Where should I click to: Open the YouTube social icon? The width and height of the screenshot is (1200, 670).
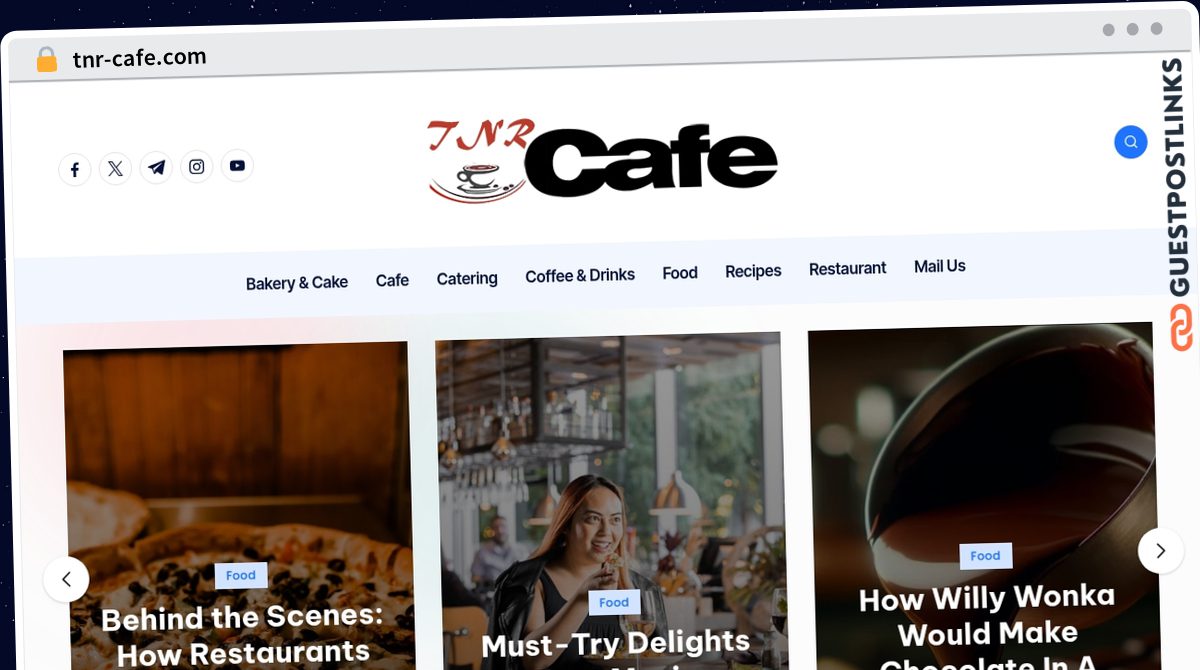[x=237, y=165]
